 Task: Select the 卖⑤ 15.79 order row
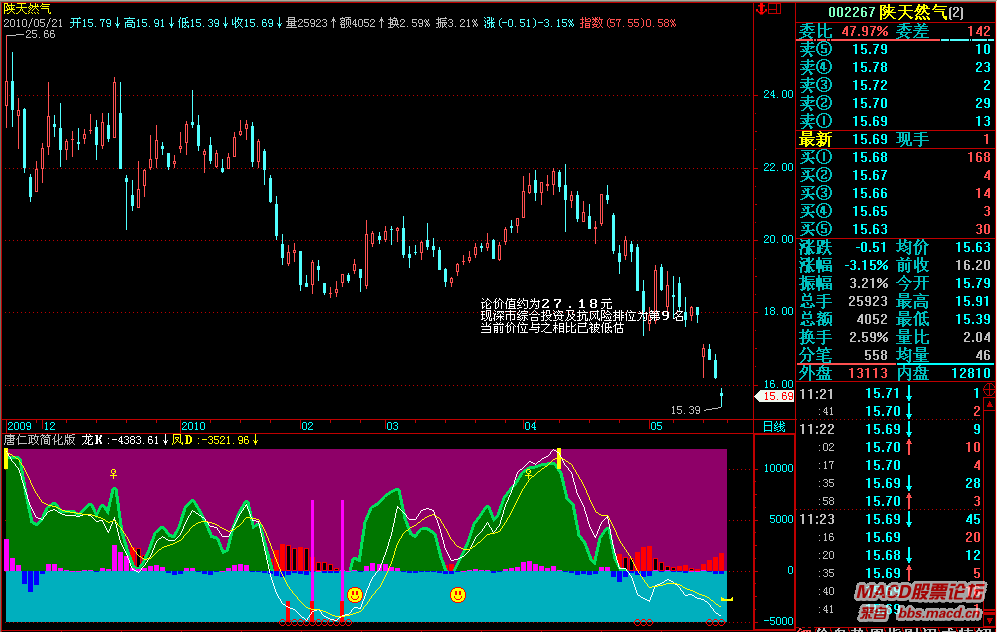pos(895,49)
